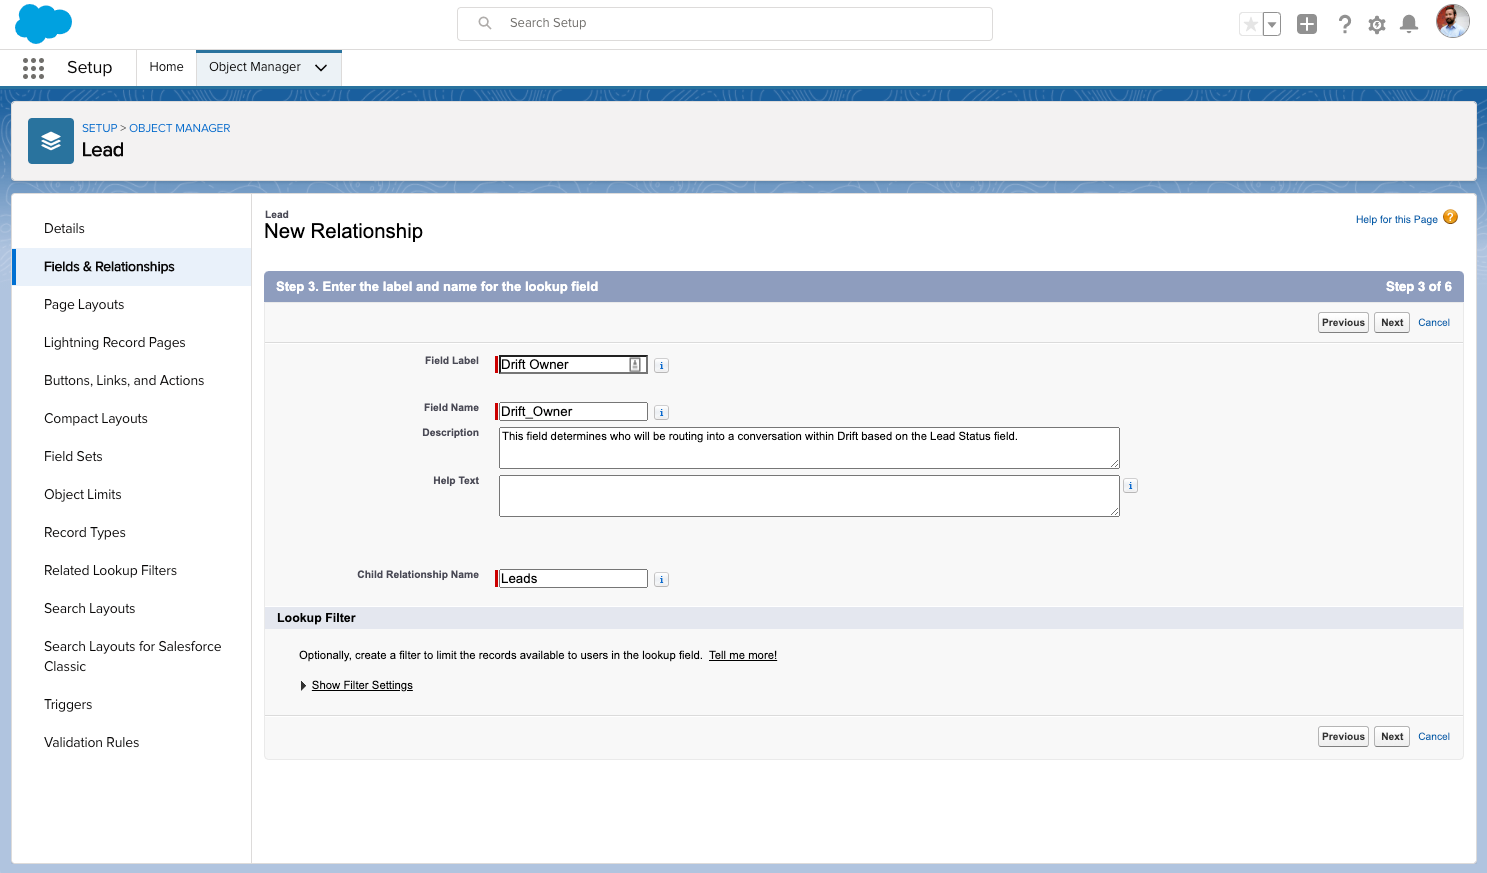Click the bottom Cancel link

(x=1434, y=737)
